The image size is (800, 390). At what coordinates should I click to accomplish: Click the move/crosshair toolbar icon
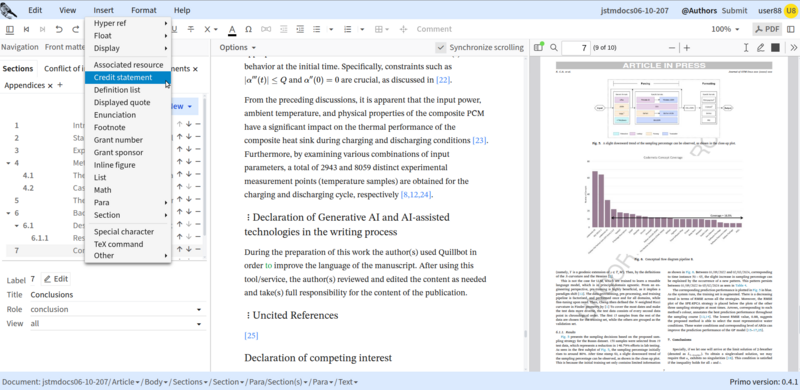click(x=403, y=30)
